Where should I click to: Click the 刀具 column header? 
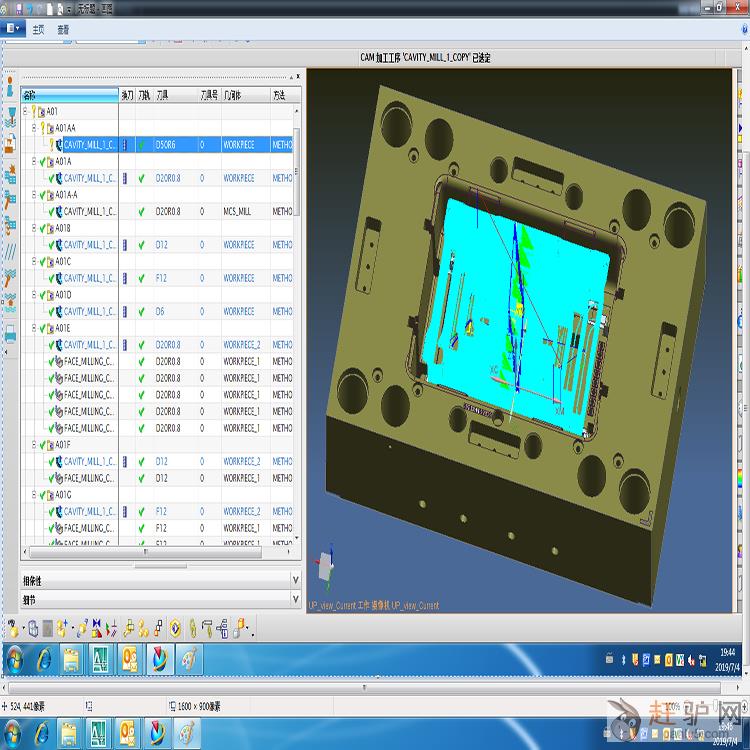162,95
